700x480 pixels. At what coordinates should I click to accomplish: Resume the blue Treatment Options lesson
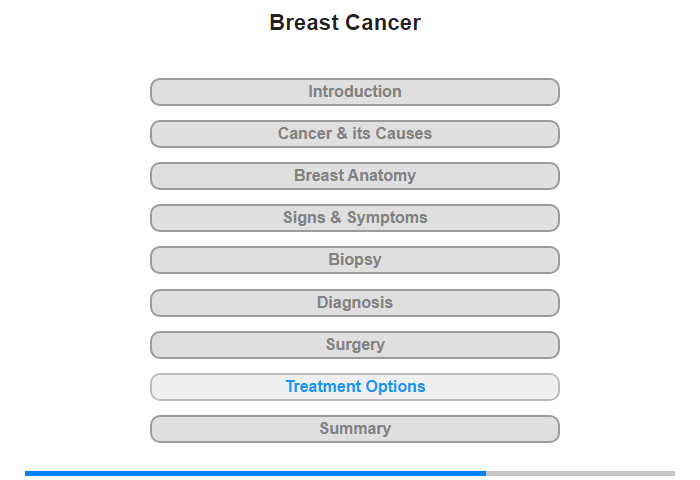[x=354, y=387]
